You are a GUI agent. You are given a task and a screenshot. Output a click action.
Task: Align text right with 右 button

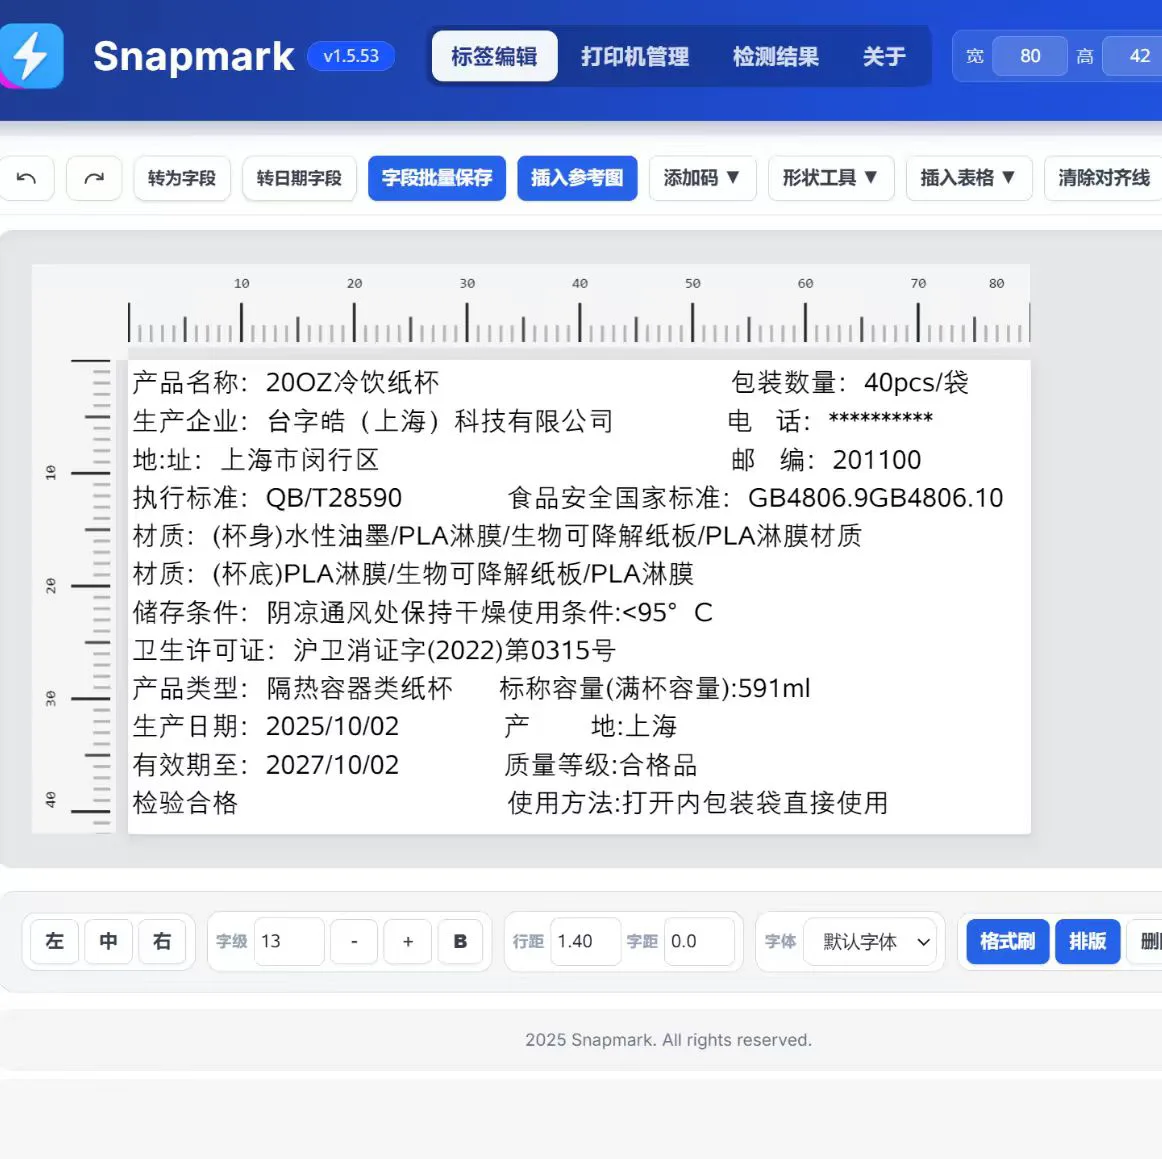[x=162, y=941]
